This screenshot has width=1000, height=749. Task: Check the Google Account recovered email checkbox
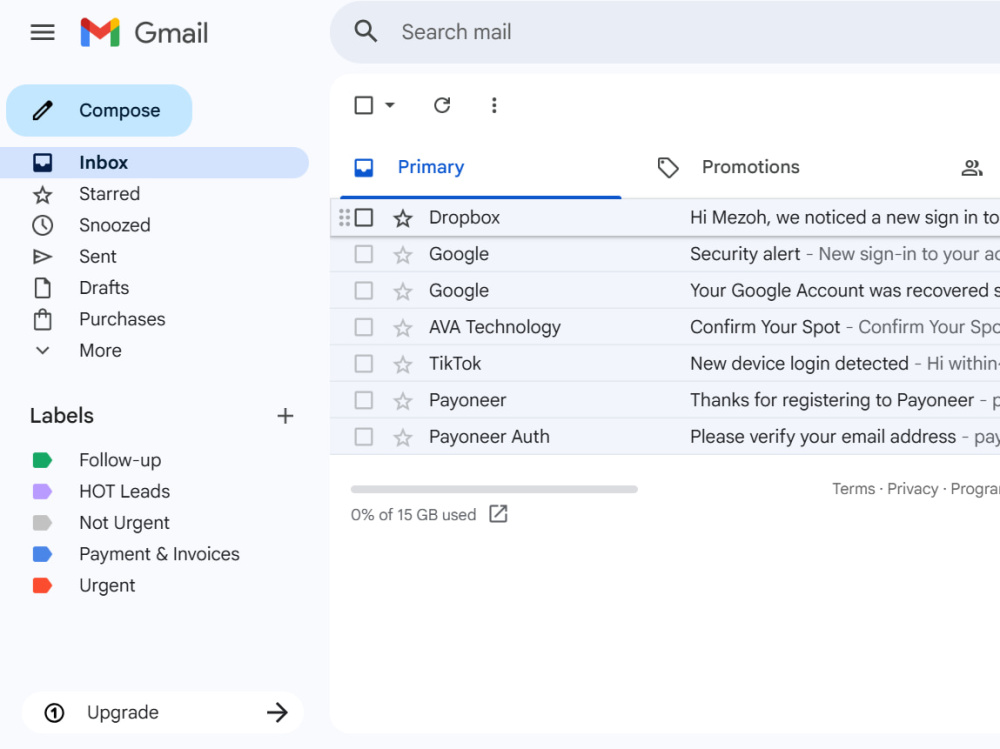364,290
